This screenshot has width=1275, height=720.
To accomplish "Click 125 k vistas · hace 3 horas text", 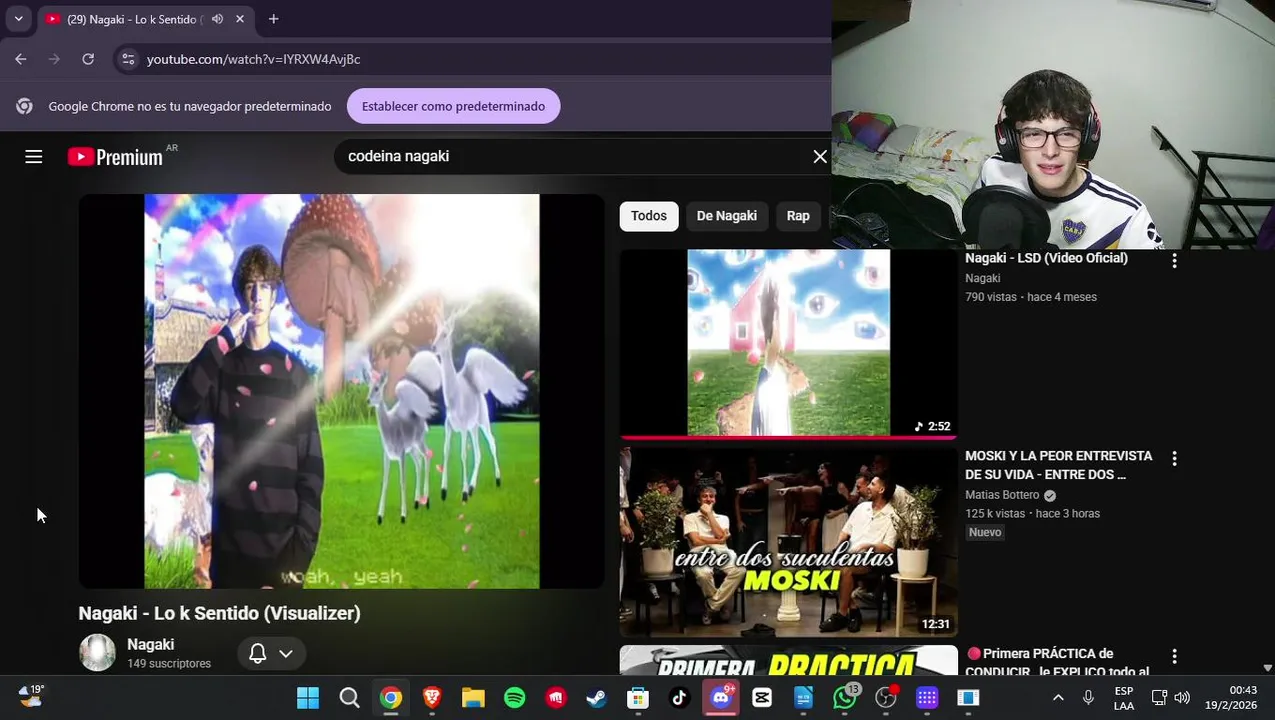I will click(x=1032, y=514).
